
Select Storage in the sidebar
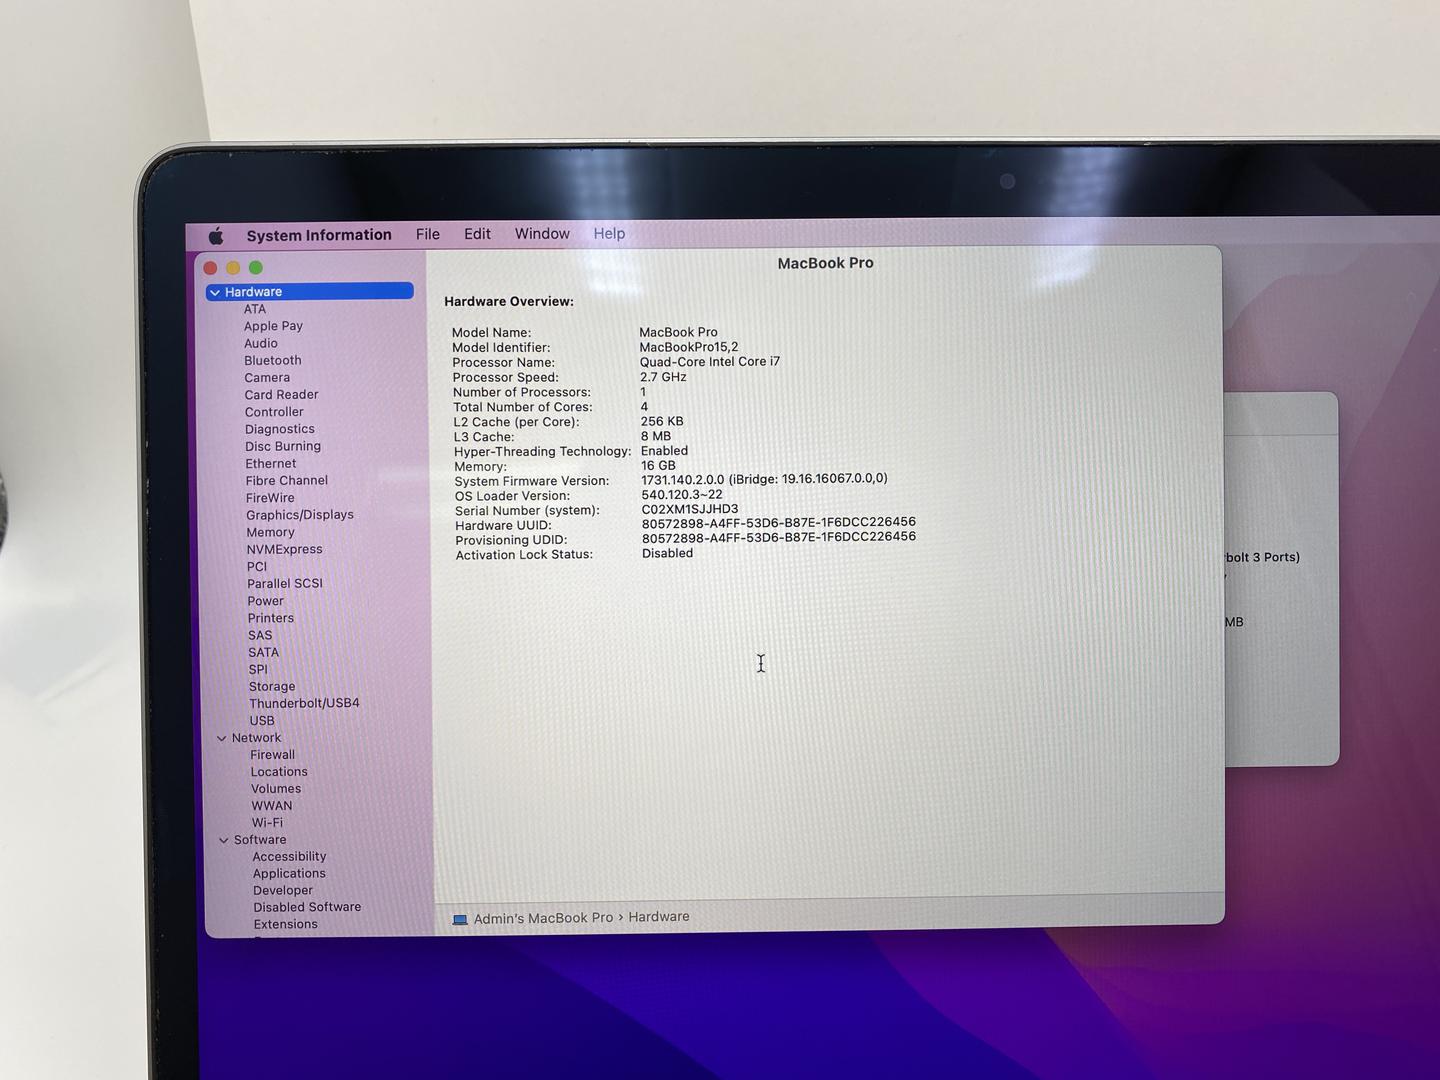pos(272,687)
